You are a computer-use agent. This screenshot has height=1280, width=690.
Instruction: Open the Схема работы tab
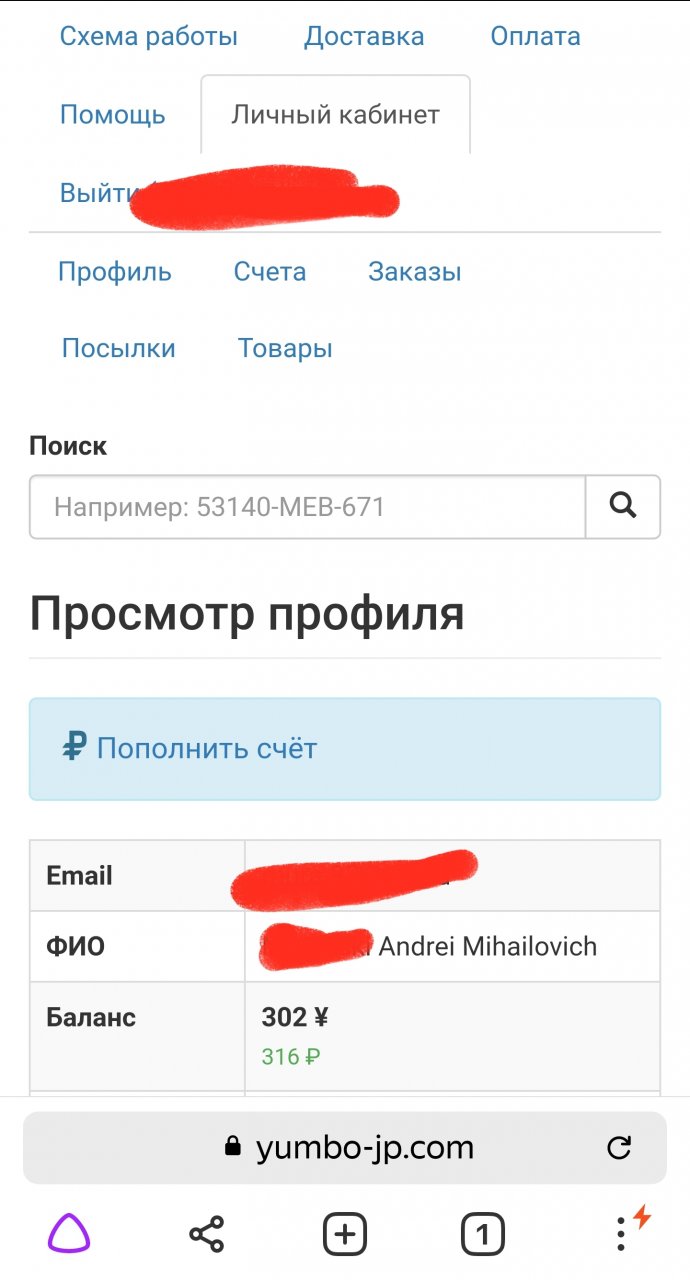tap(149, 37)
